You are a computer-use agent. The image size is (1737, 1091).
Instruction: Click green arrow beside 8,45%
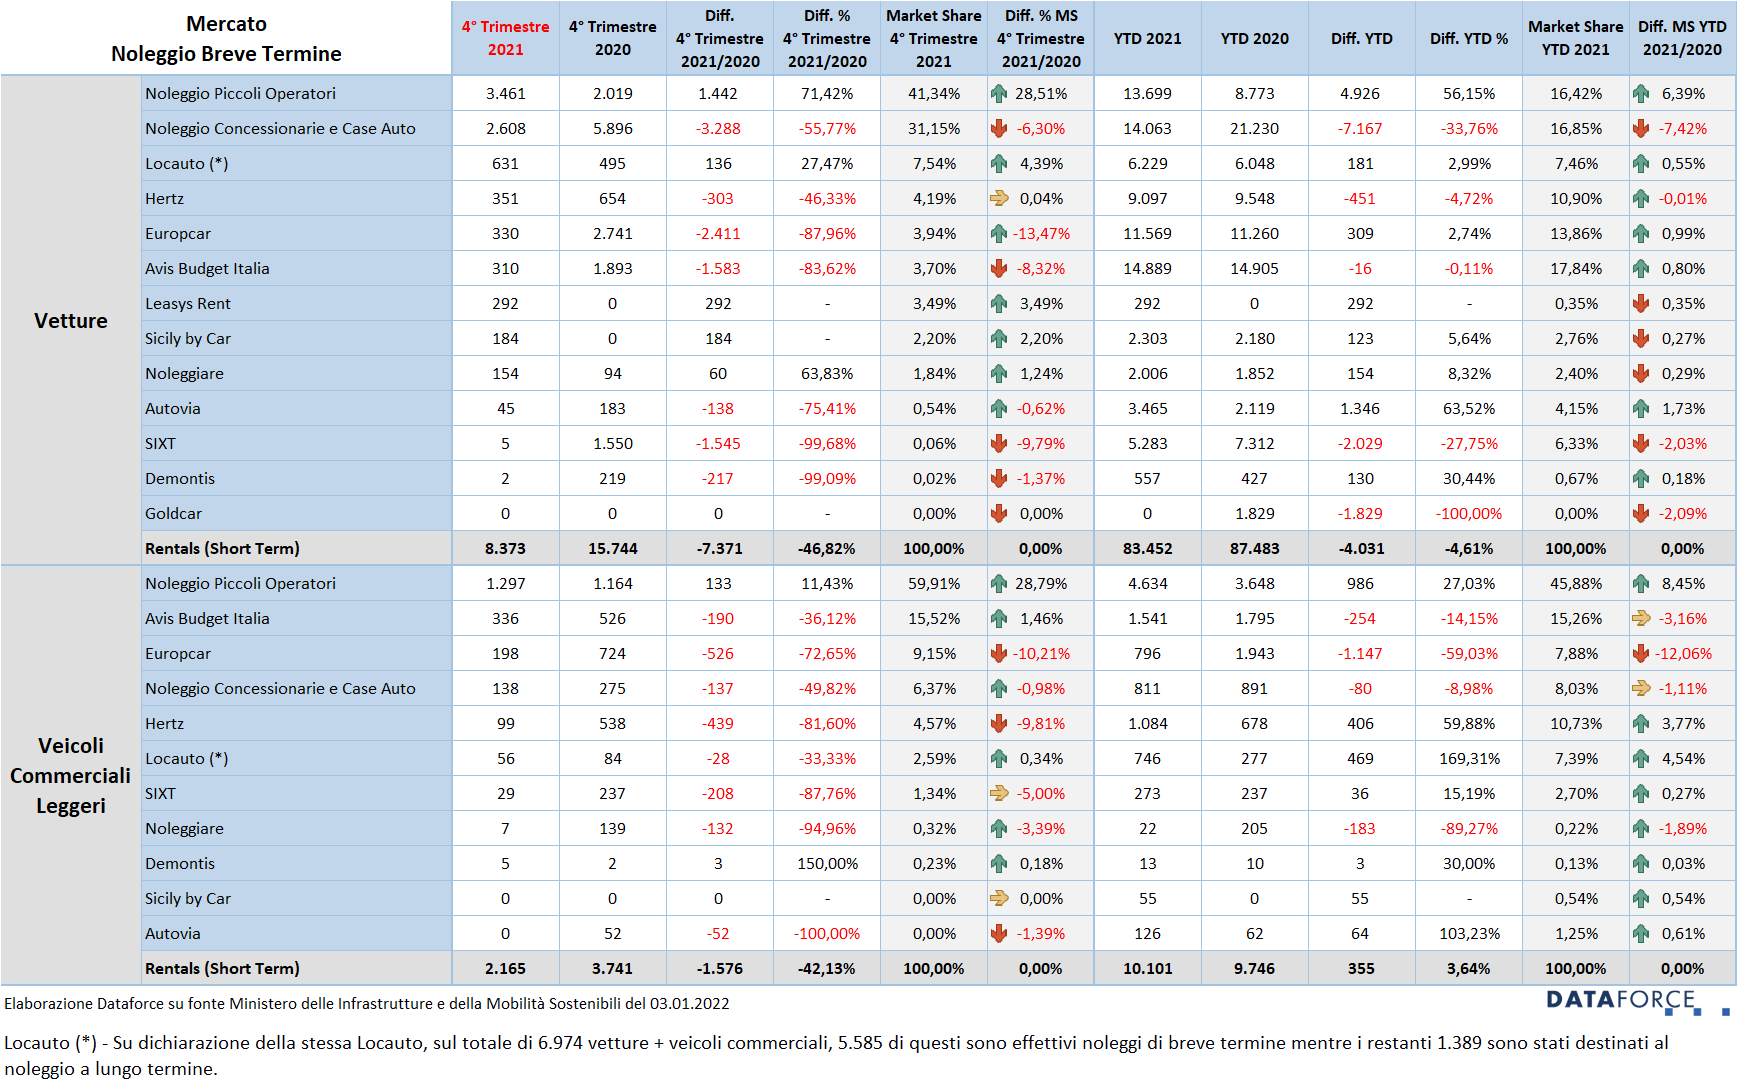[x=1641, y=584]
